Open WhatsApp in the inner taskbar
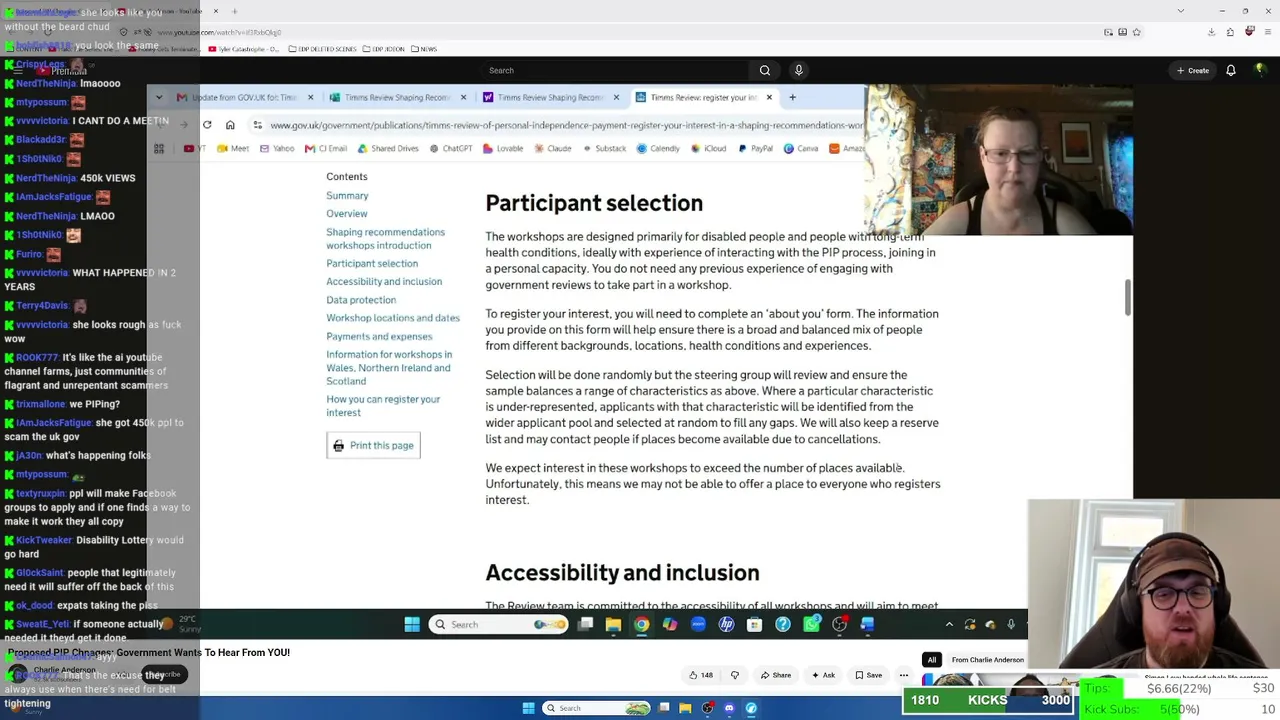The width and height of the screenshot is (1280, 720). click(x=812, y=625)
